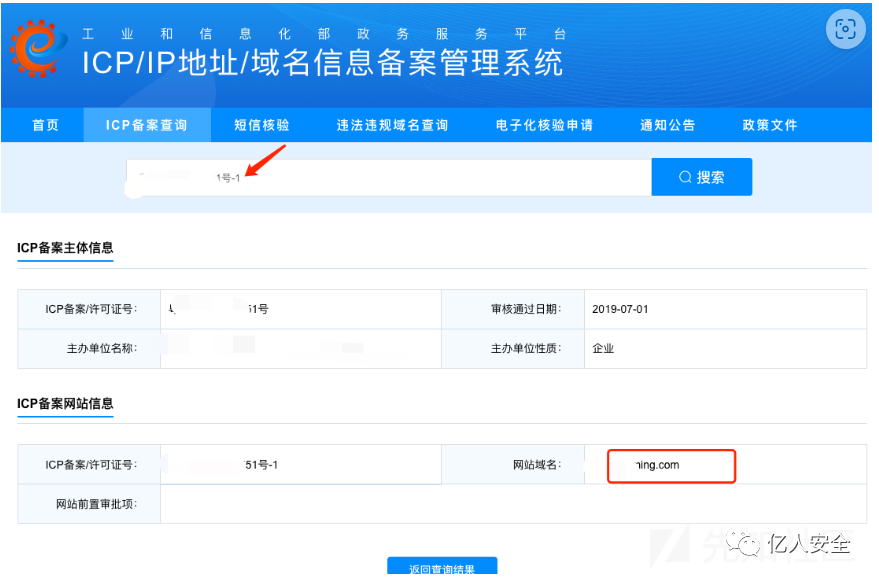Click the camera scan icon at top right
This screenshot has height=582, width=879.
pos(845,29)
